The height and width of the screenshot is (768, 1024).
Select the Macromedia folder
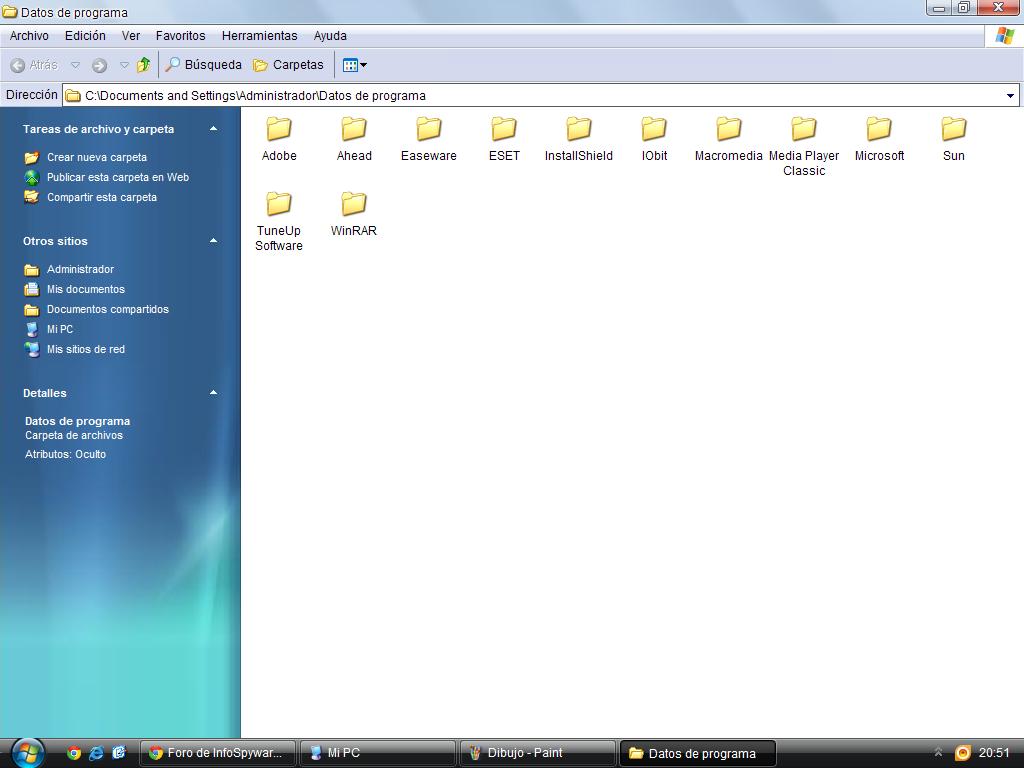pos(728,138)
